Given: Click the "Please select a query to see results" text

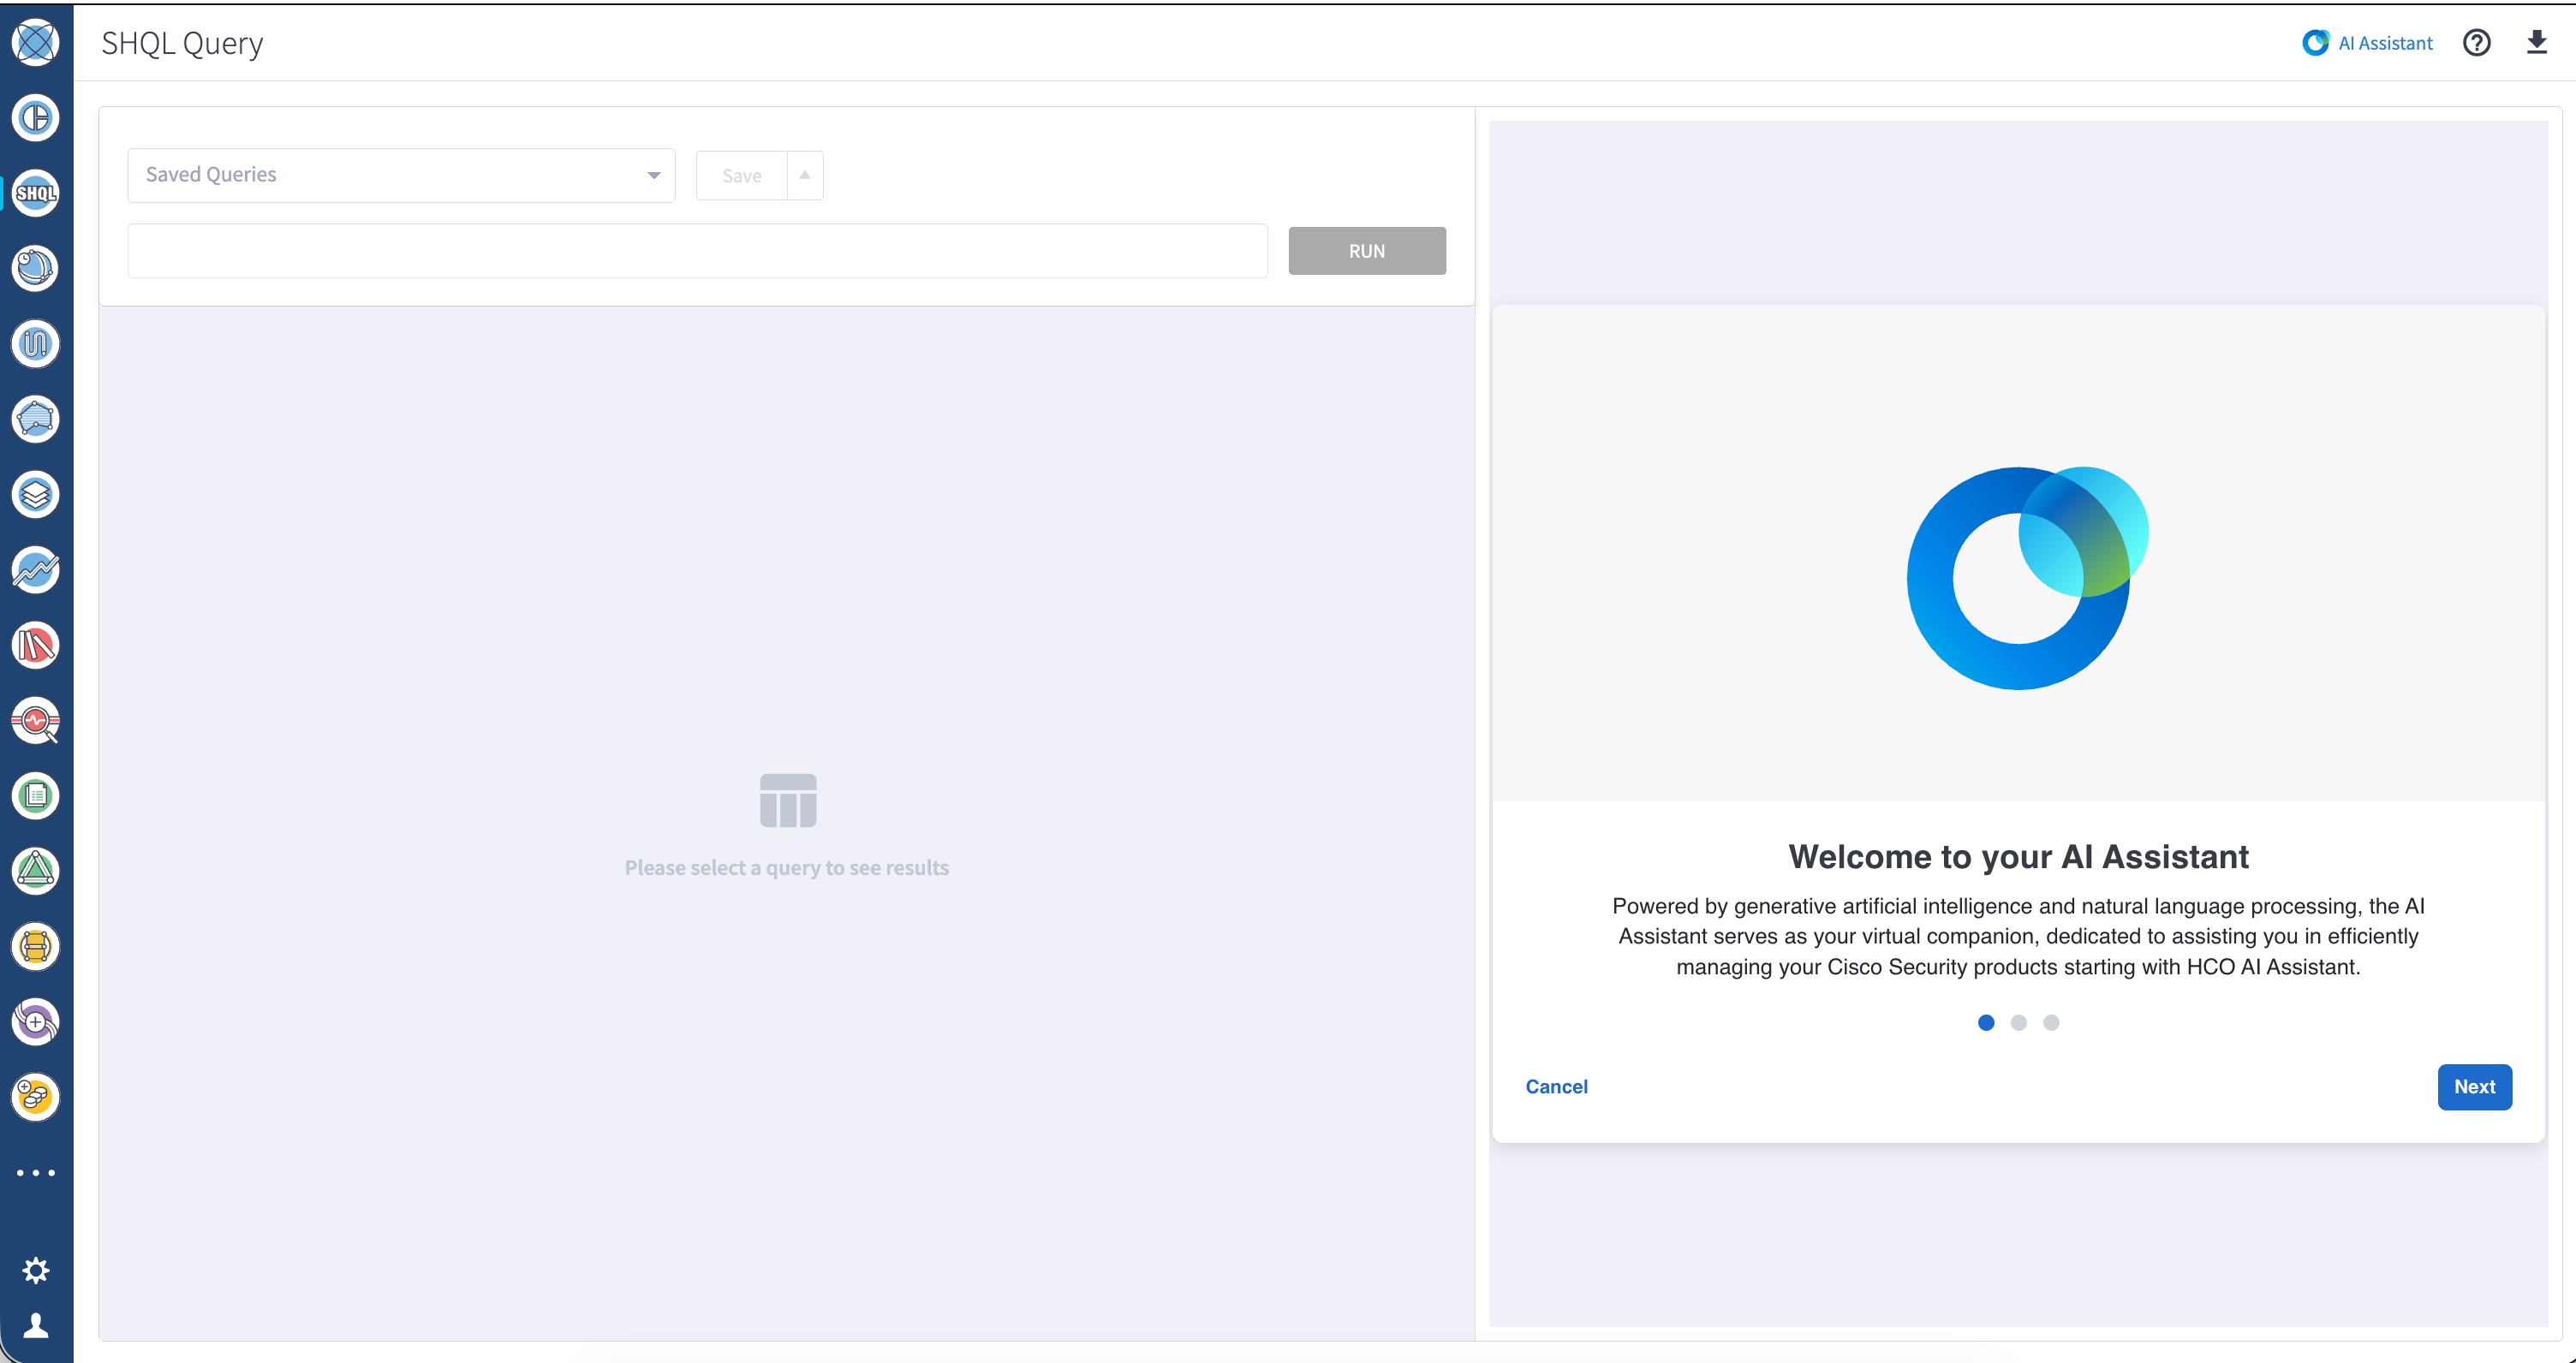Looking at the screenshot, I should coord(787,868).
